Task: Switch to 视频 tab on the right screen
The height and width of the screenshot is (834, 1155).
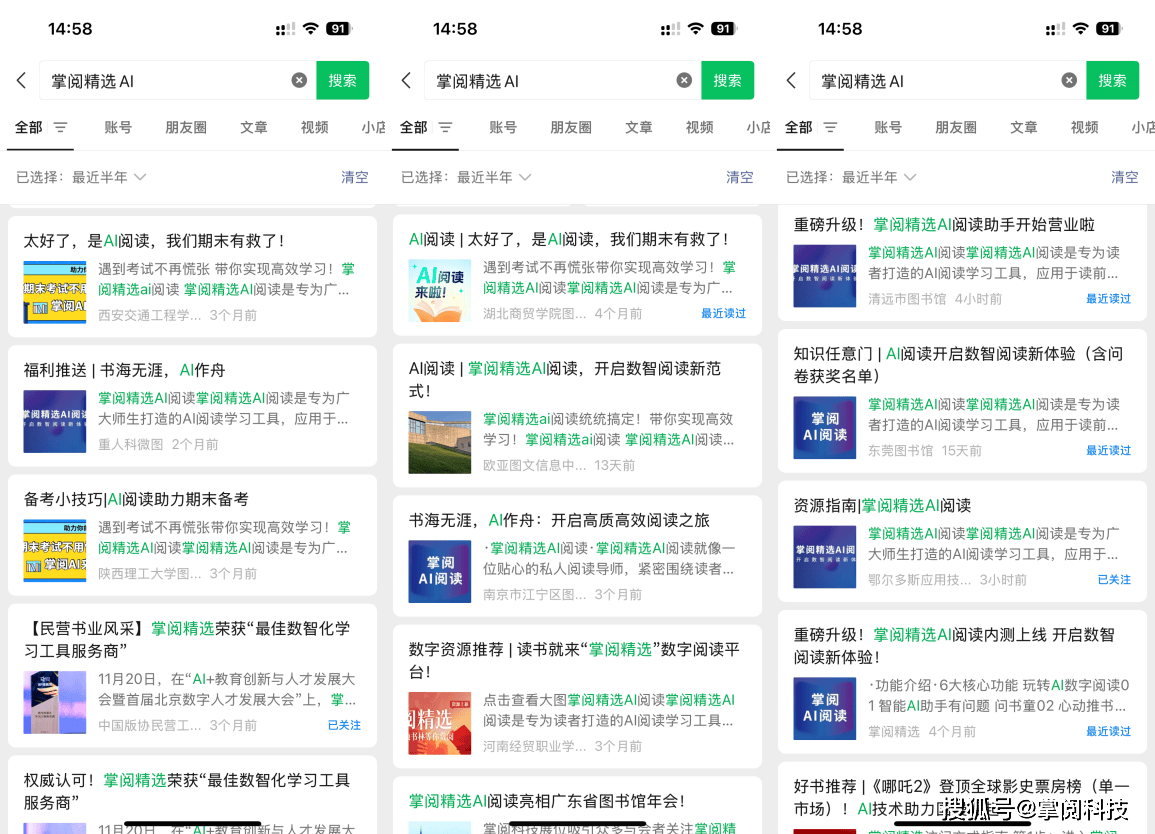Action: click(x=1084, y=127)
